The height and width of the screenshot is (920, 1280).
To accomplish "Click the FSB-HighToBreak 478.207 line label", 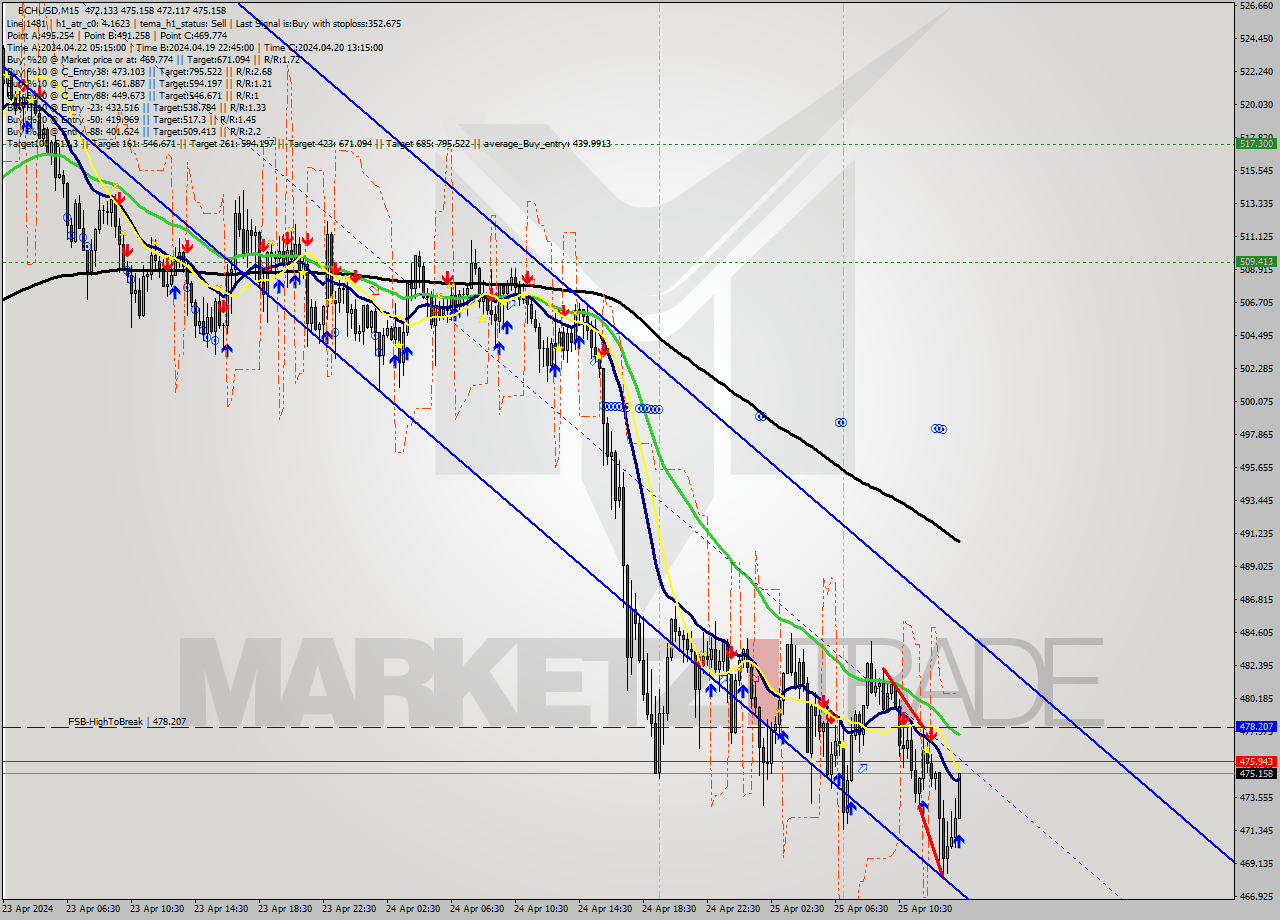I will pyautogui.click(x=127, y=721).
